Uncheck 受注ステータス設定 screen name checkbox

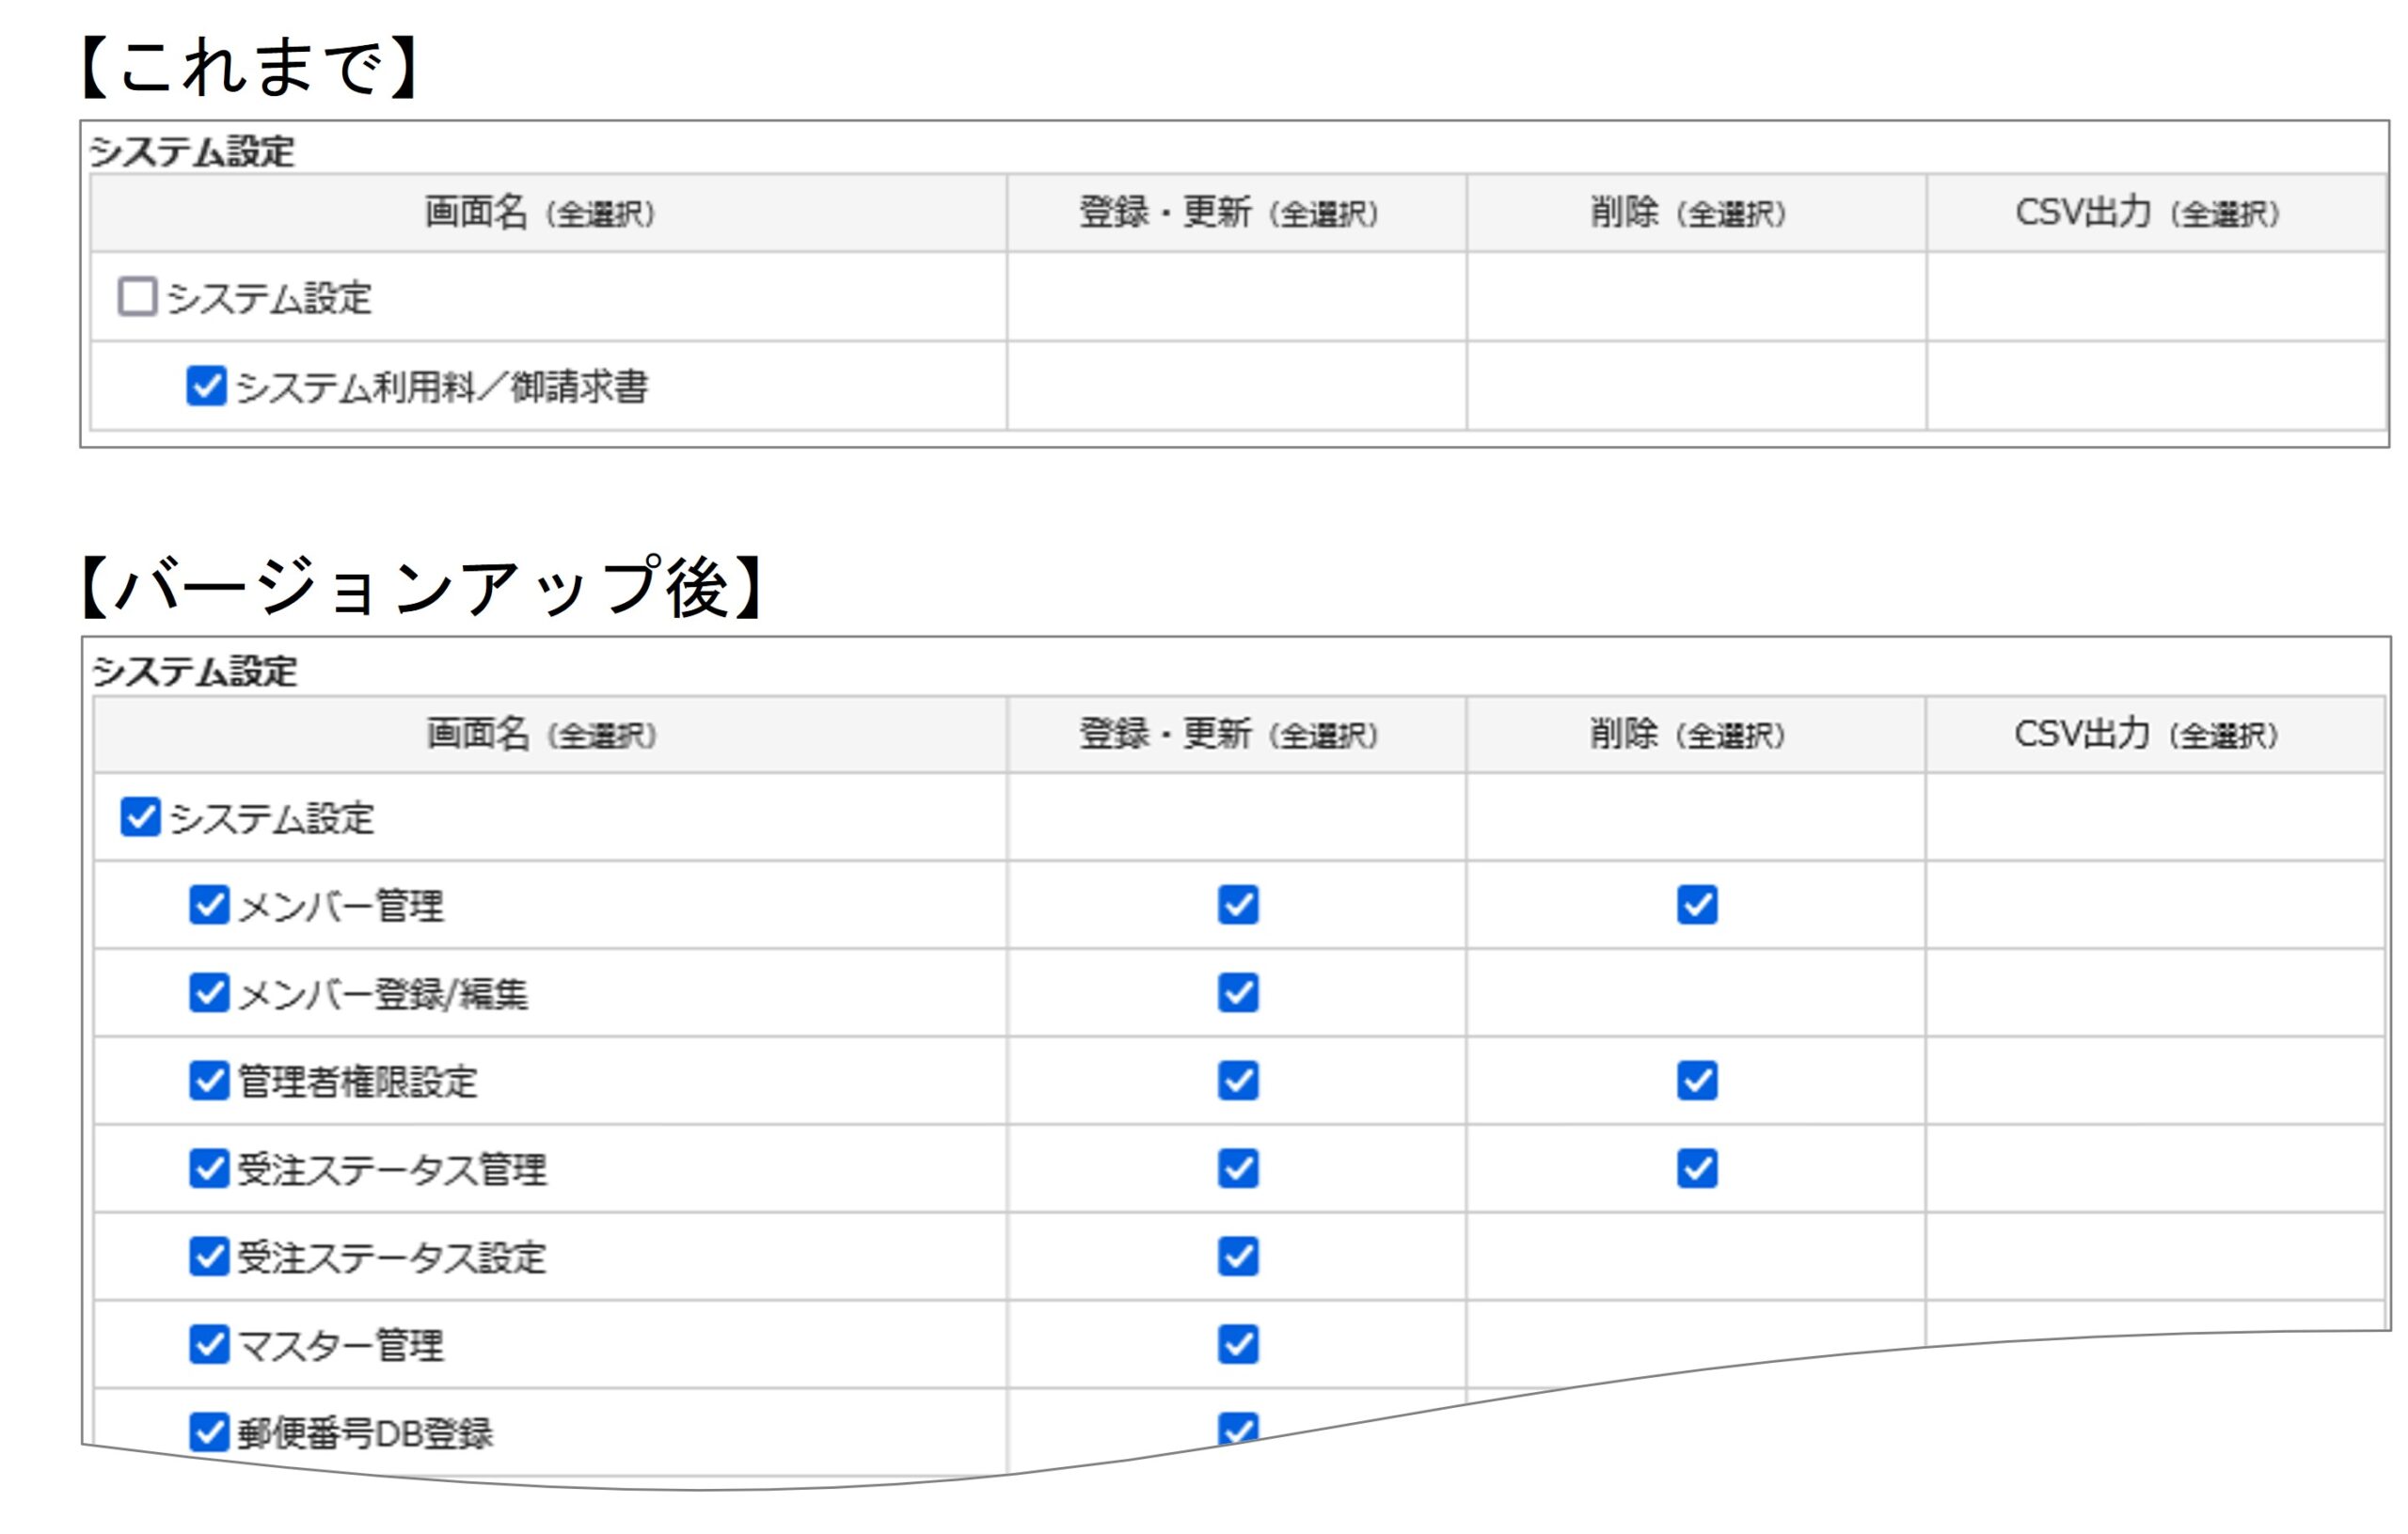pyautogui.click(x=209, y=1256)
